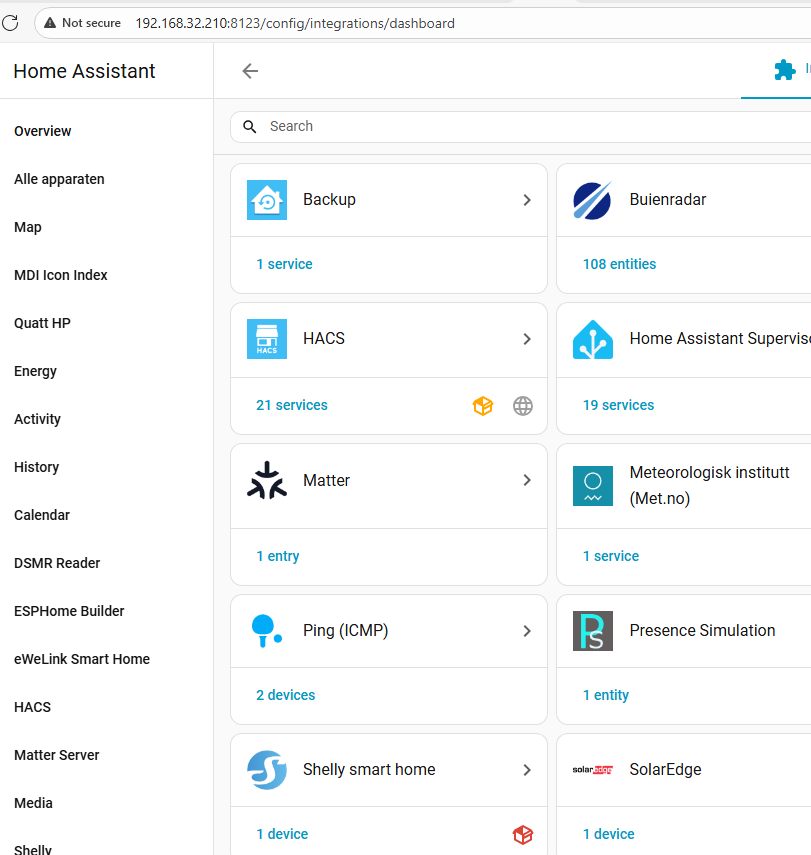Screen dimensions: 811x855
Task: Expand the Backup integration chevron
Action: pos(527,200)
